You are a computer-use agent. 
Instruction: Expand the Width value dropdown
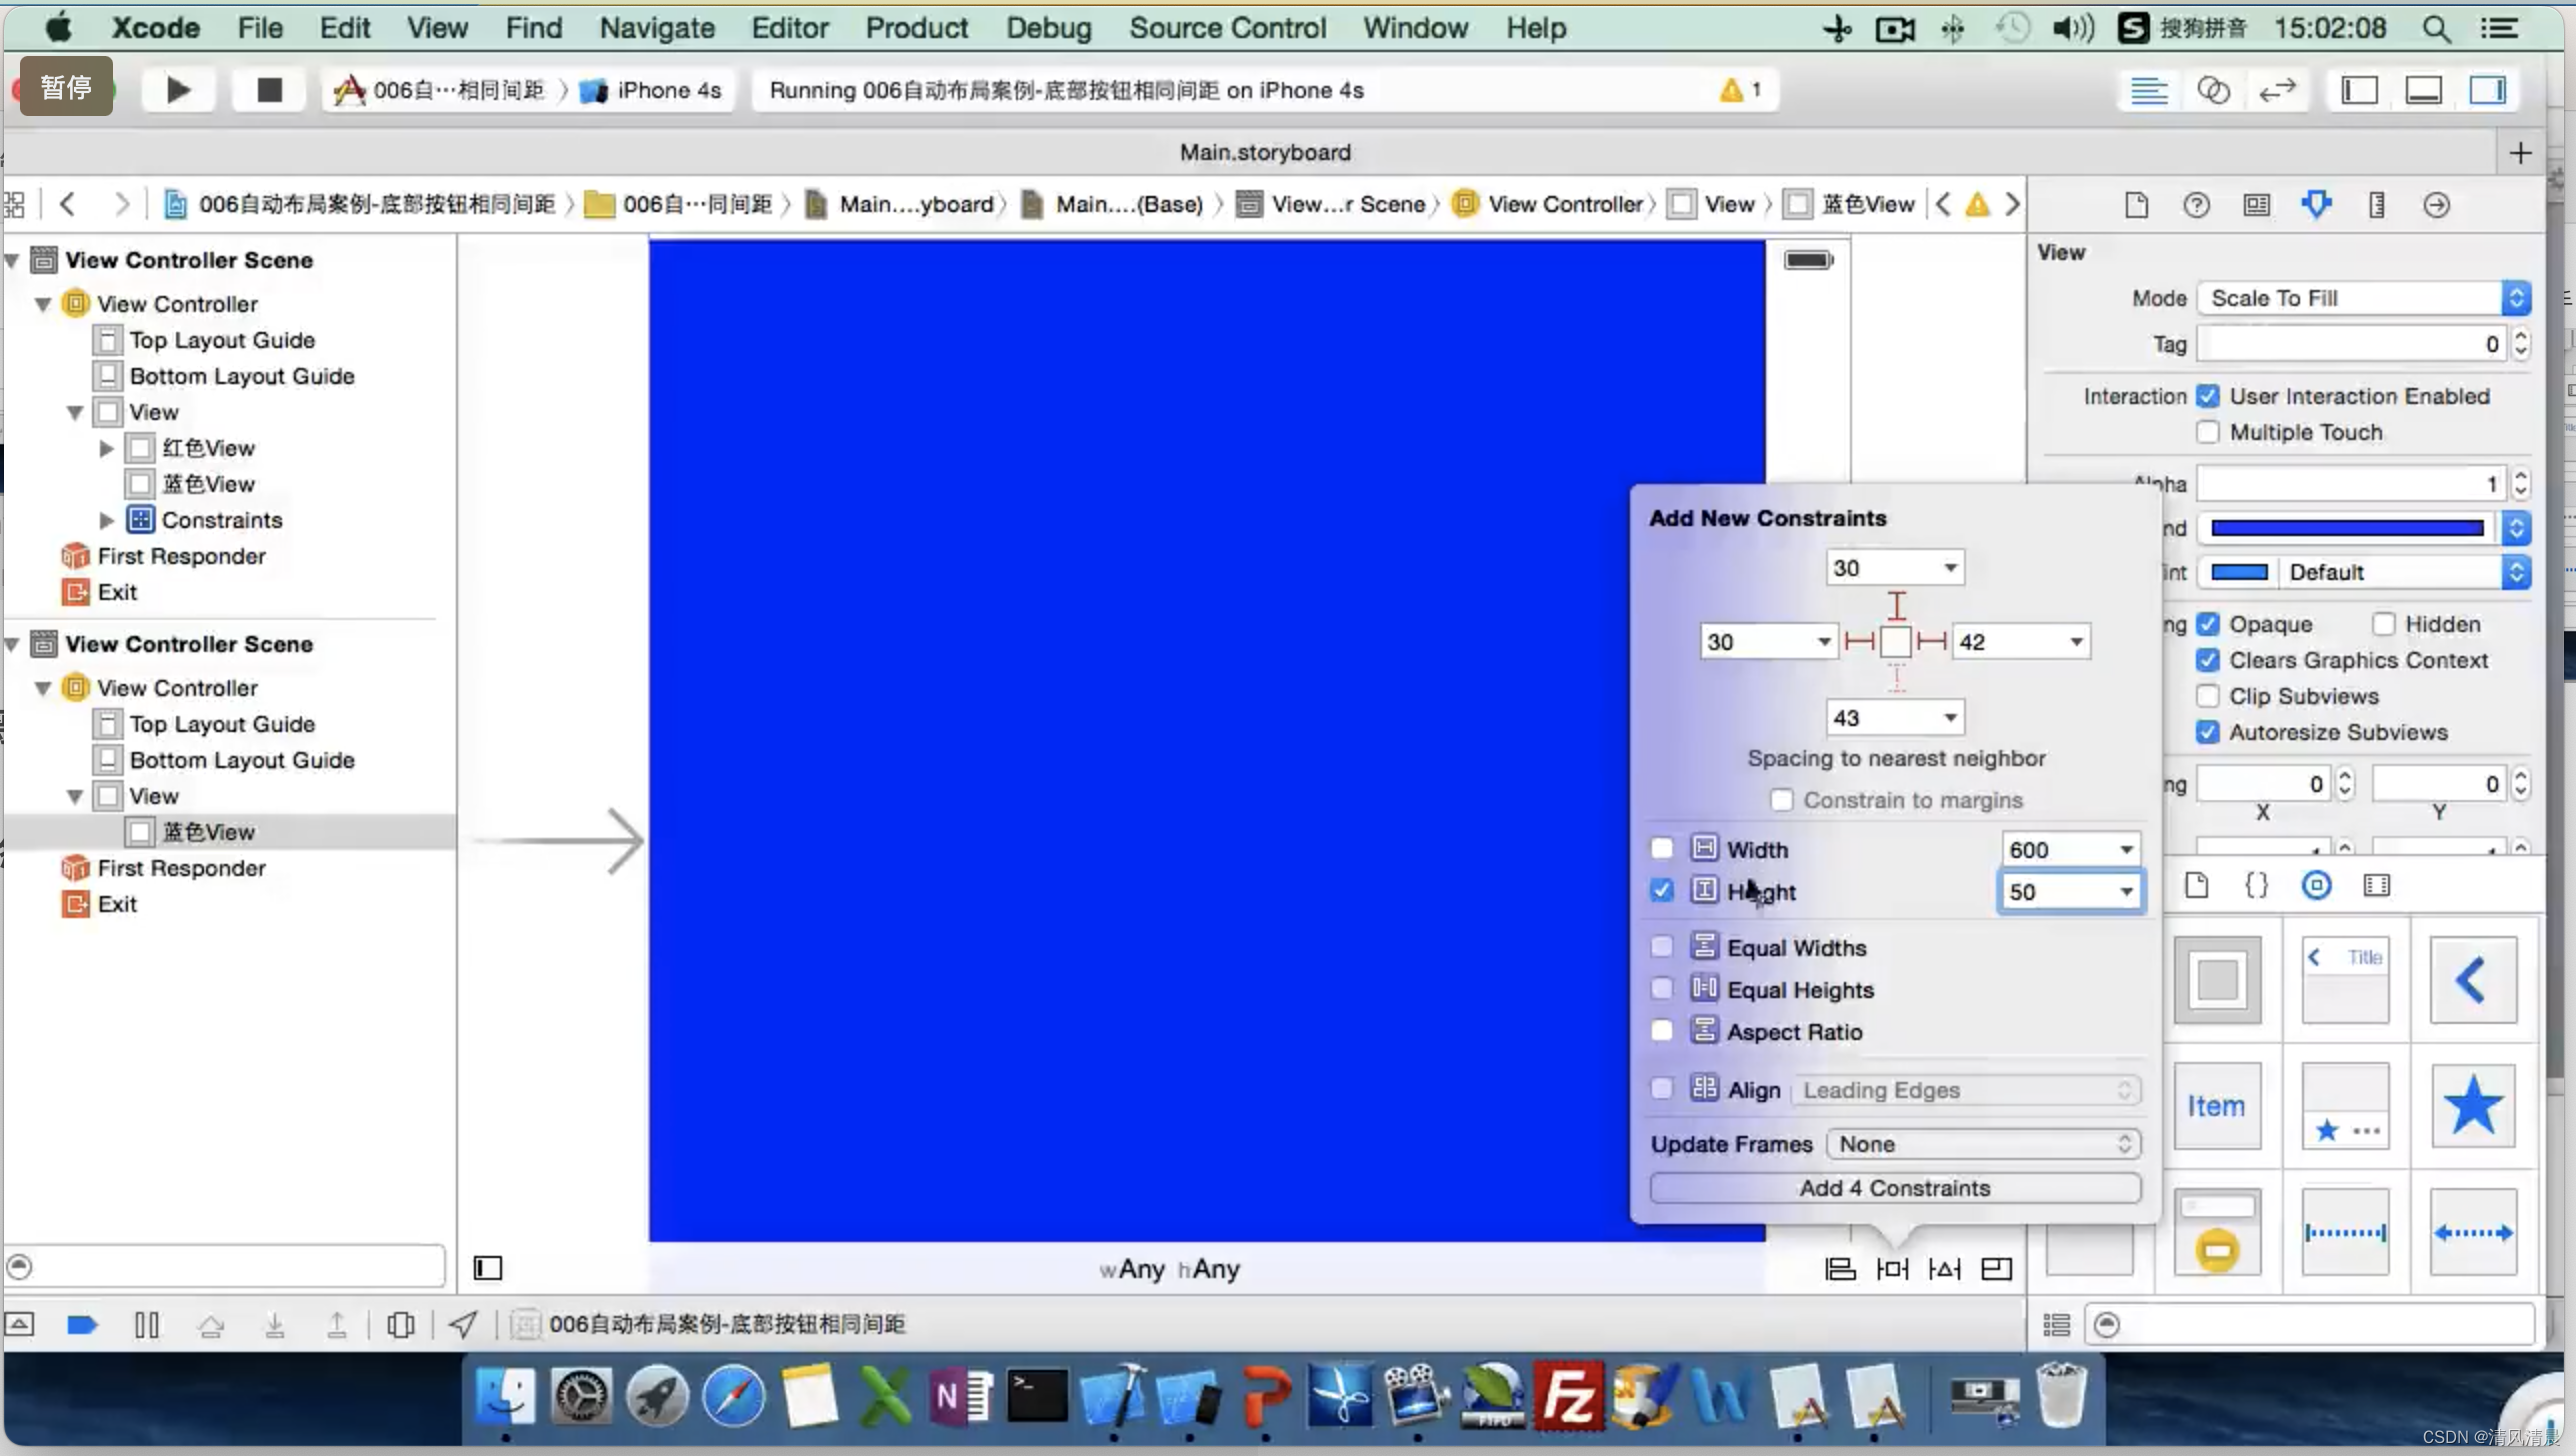click(x=2125, y=847)
